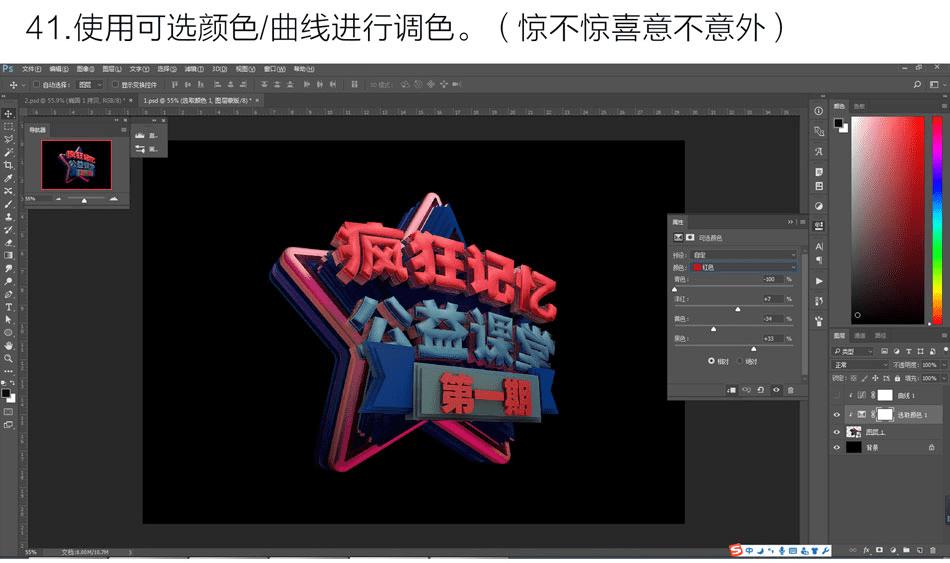Screen dimensions: 950x563
Task: Select the Absolute (绝对) radio option
Action: (x=740, y=361)
